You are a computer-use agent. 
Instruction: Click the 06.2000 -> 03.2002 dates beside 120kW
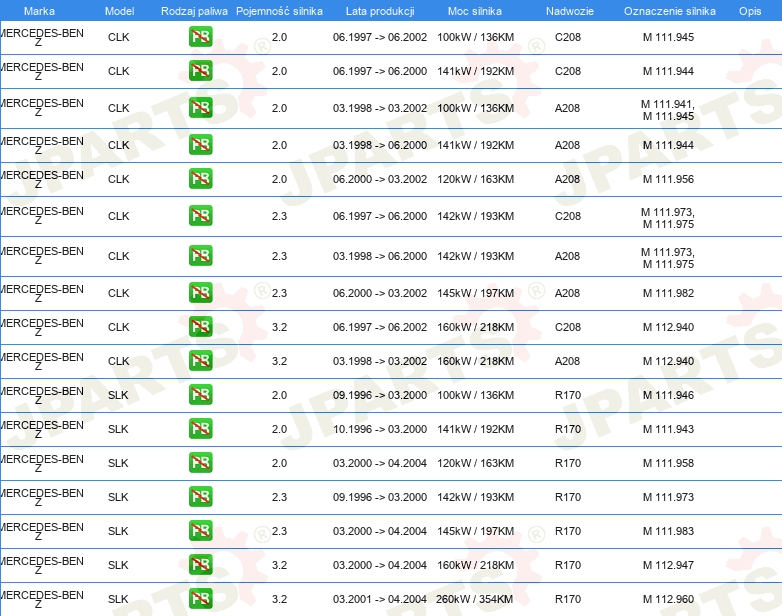380,179
